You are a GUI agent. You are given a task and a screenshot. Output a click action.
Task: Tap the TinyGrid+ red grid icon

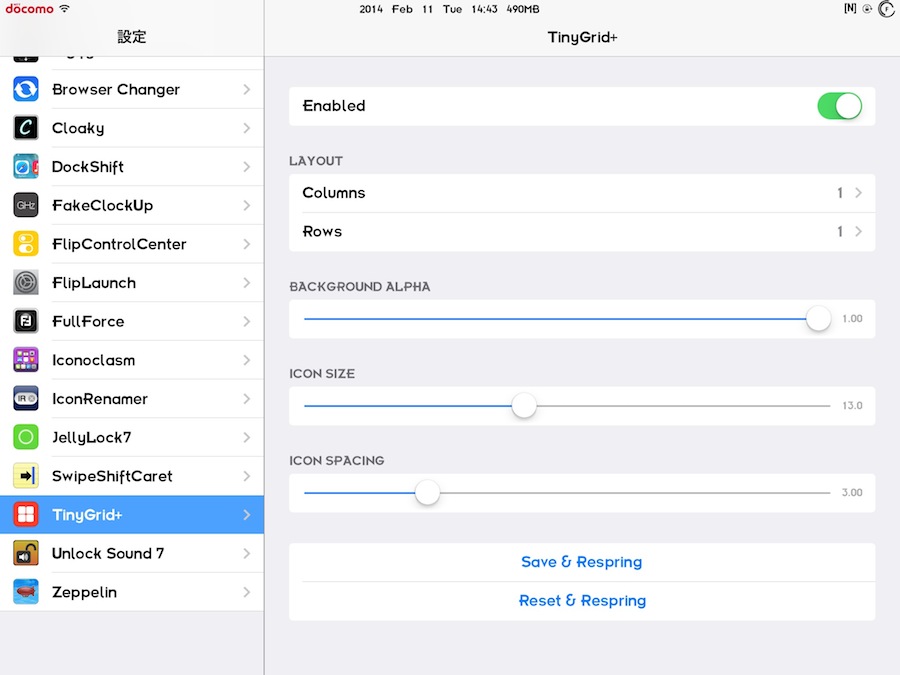(26, 514)
